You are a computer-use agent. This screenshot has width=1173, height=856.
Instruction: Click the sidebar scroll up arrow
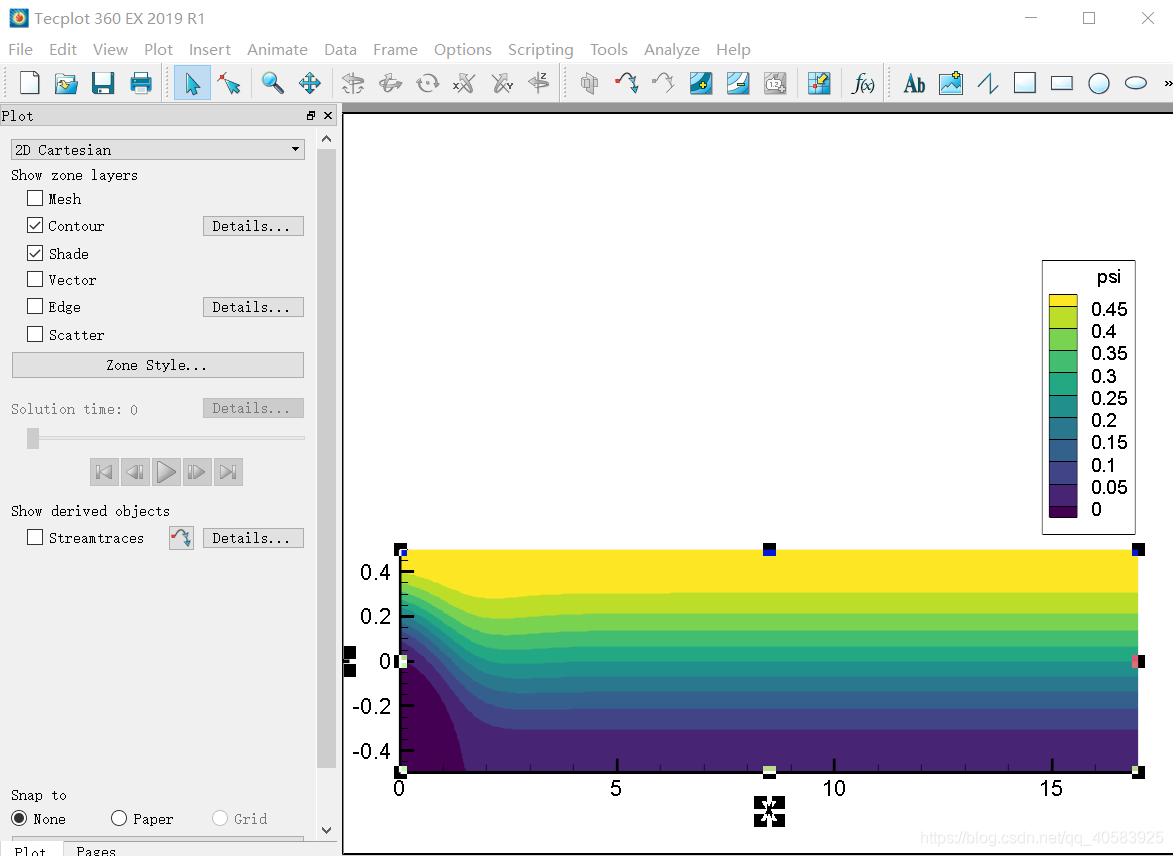326,138
